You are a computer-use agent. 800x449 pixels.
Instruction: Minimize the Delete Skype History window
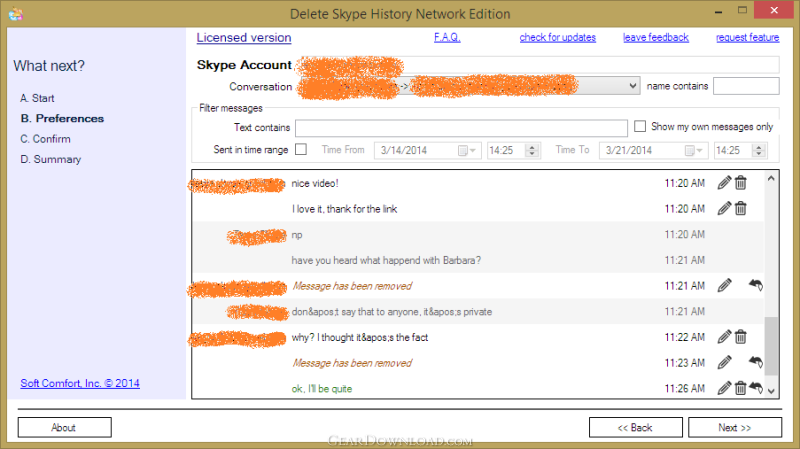pyautogui.click(x=718, y=11)
